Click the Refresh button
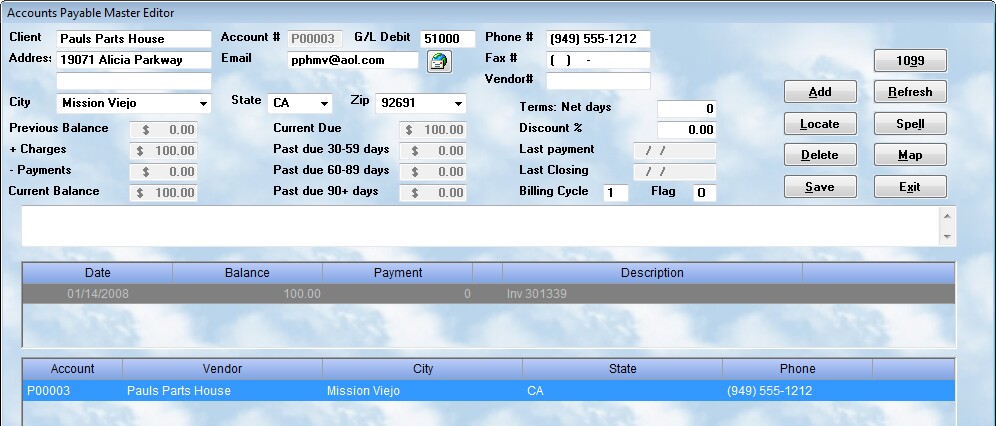Screen dimensions: 996x426 pos(909,92)
